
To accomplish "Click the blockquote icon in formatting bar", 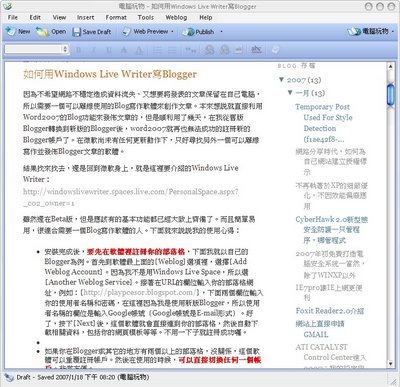I will (x=191, y=50).
